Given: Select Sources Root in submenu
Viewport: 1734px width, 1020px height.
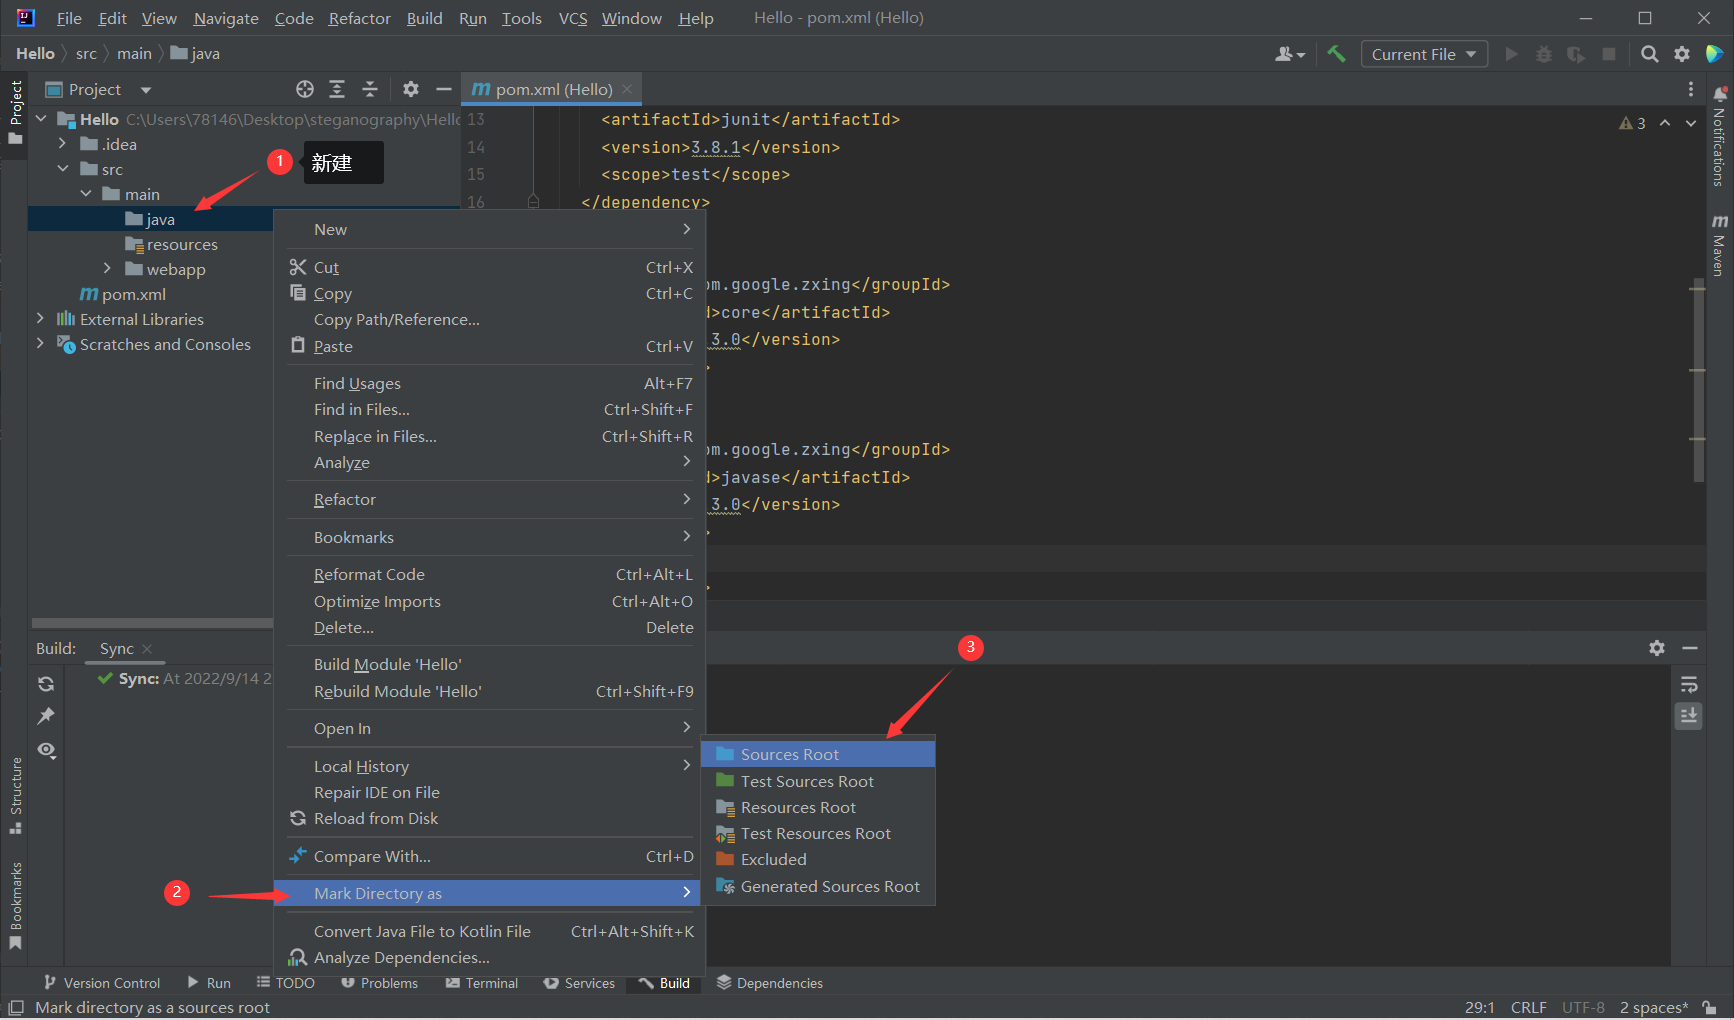Looking at the screenshot, I should [818, 754].
